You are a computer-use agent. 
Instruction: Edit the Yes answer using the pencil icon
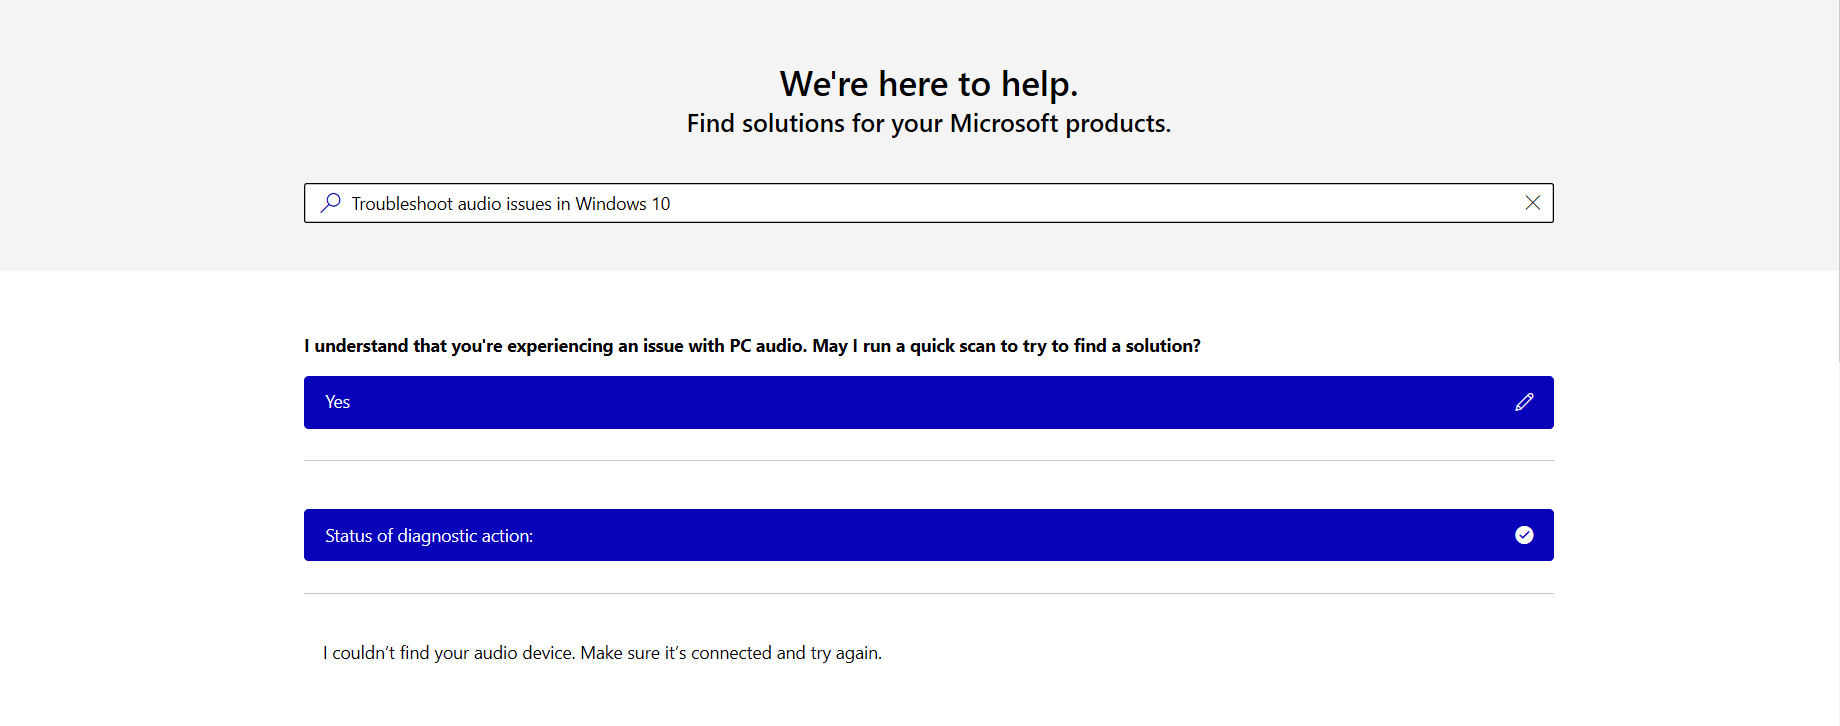point(1524,402)
